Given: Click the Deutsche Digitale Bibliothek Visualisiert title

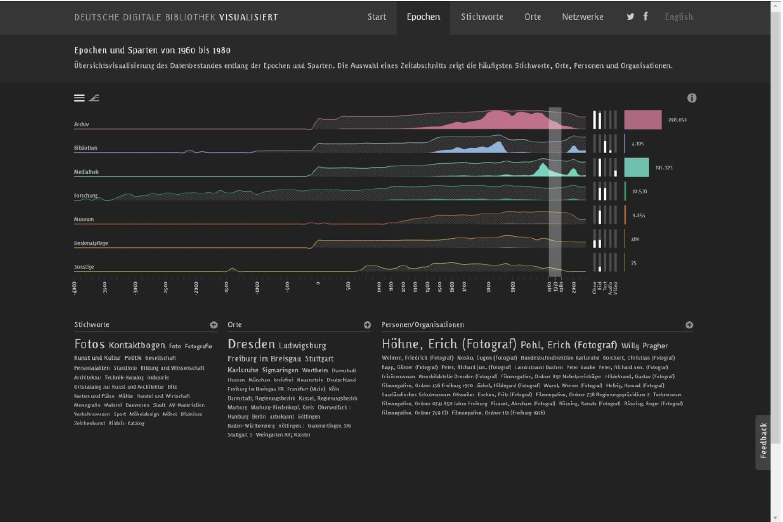Looking at the screenshot, I should (176, 17).
